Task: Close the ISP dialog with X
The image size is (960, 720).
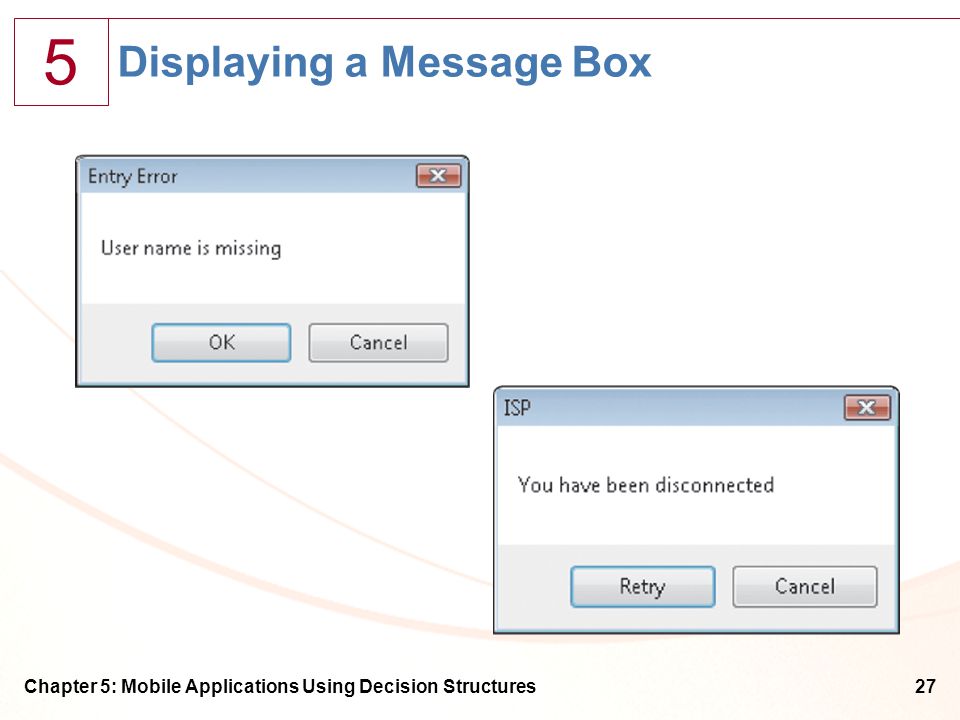Action: (x=867, y=407)
